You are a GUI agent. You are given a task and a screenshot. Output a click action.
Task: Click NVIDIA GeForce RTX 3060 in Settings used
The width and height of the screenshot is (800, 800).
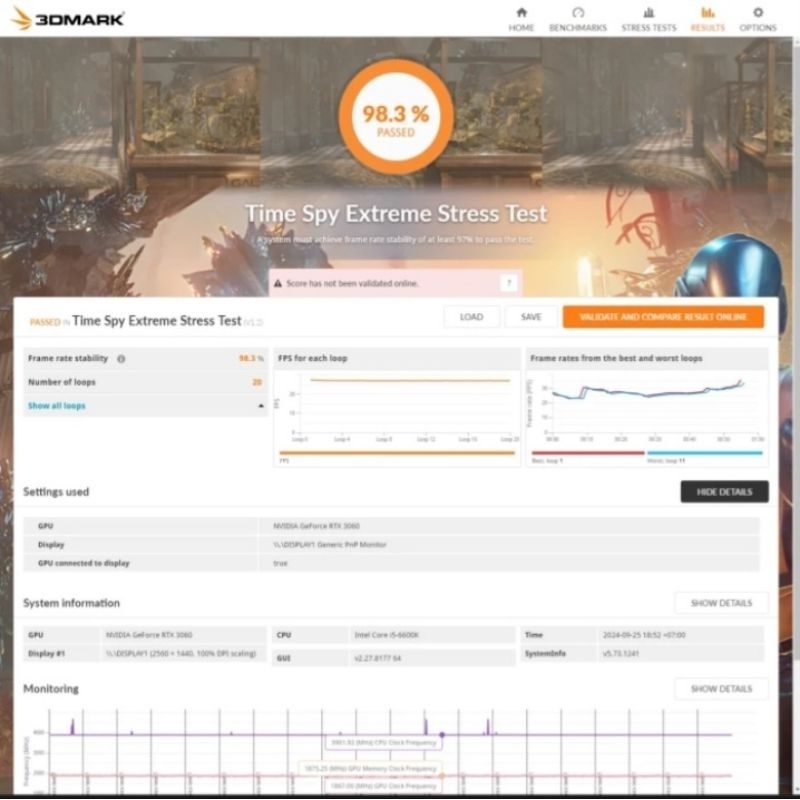(x=316, y=526)
